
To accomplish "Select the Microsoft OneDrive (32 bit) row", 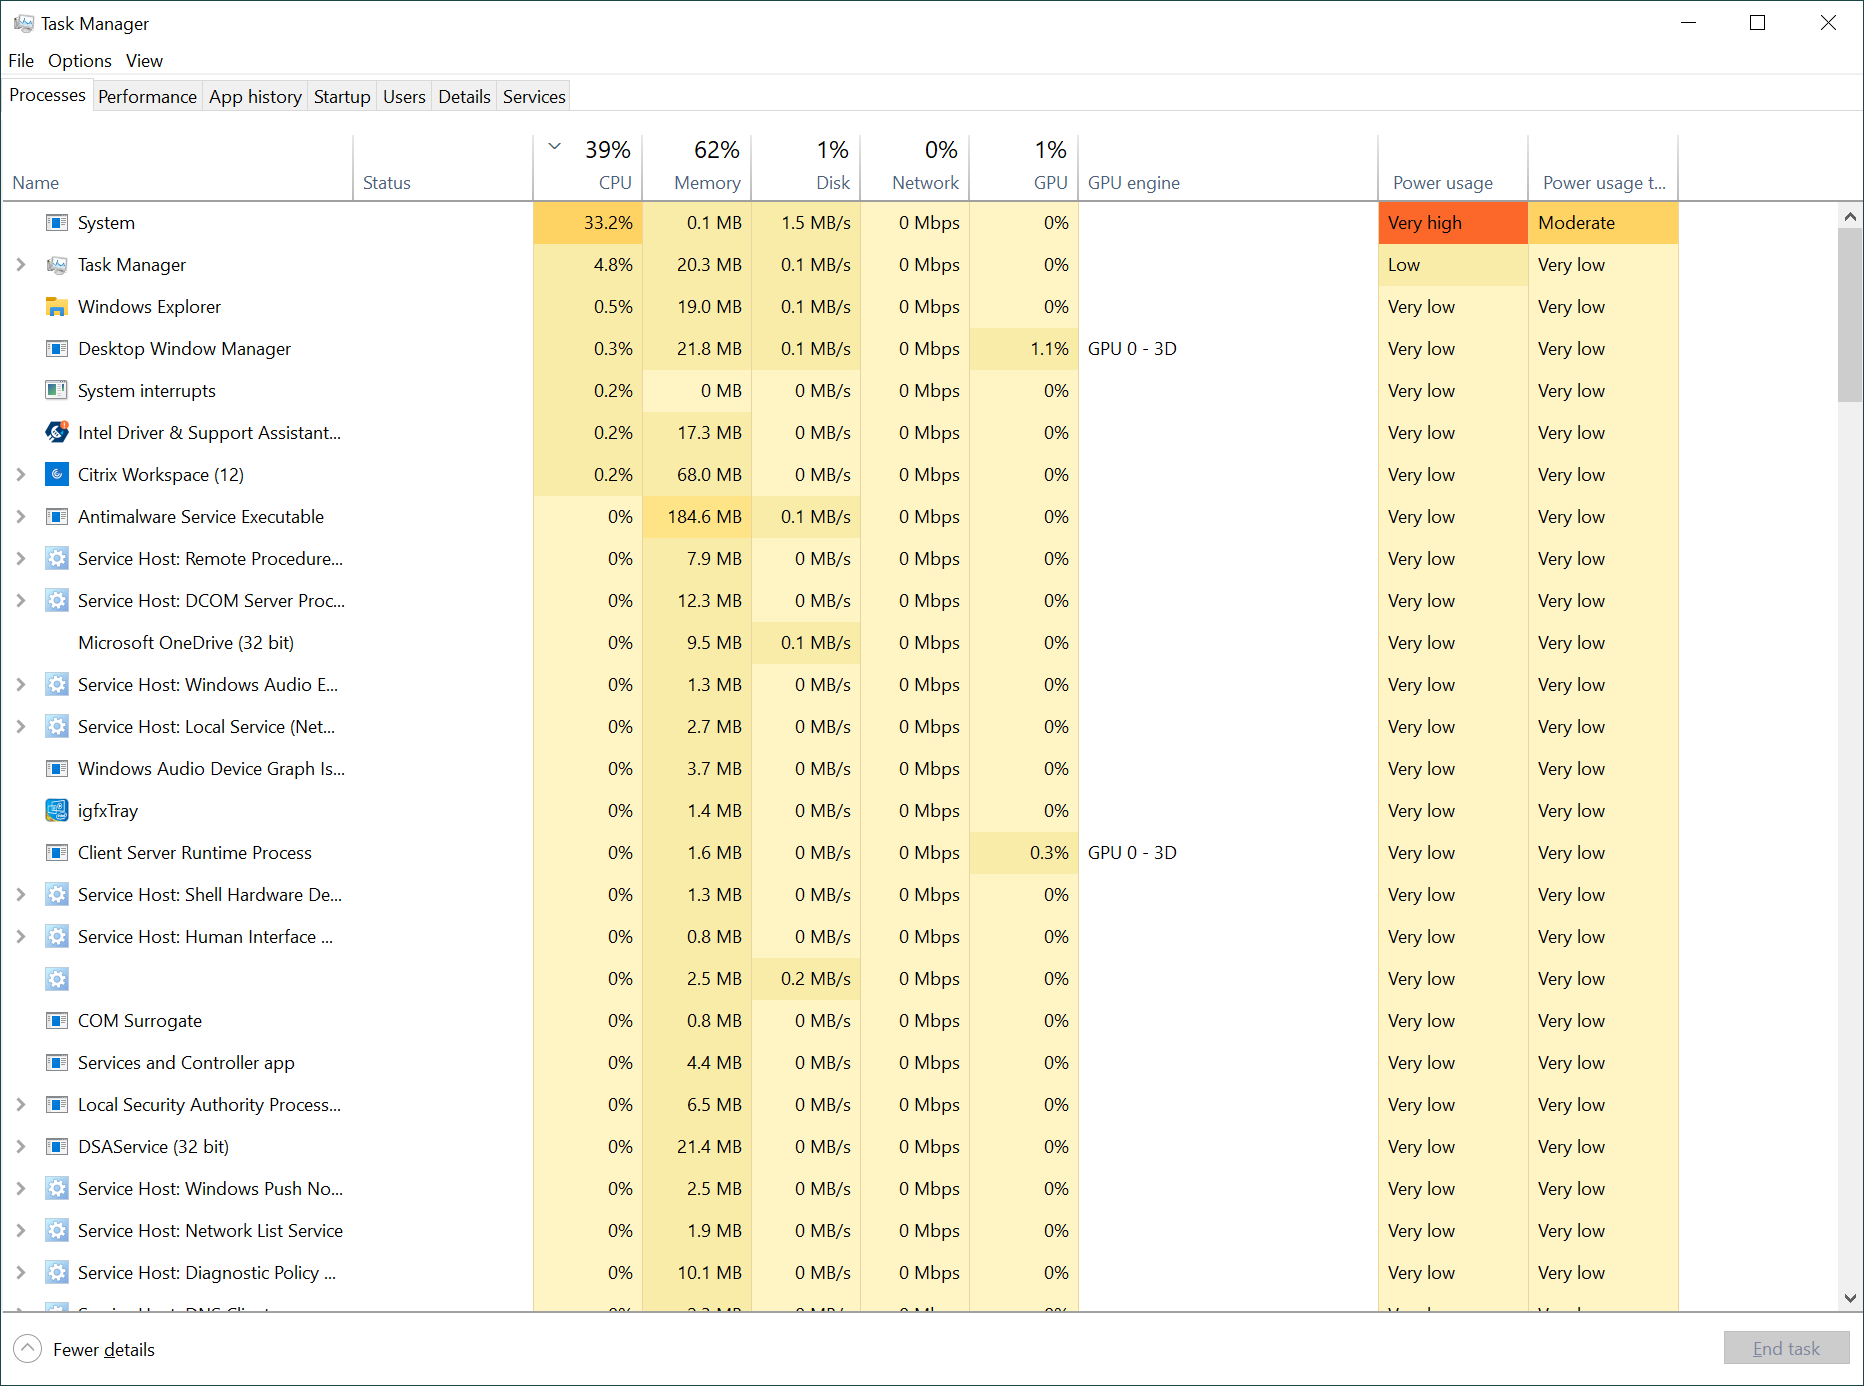I will click(840, 643).
